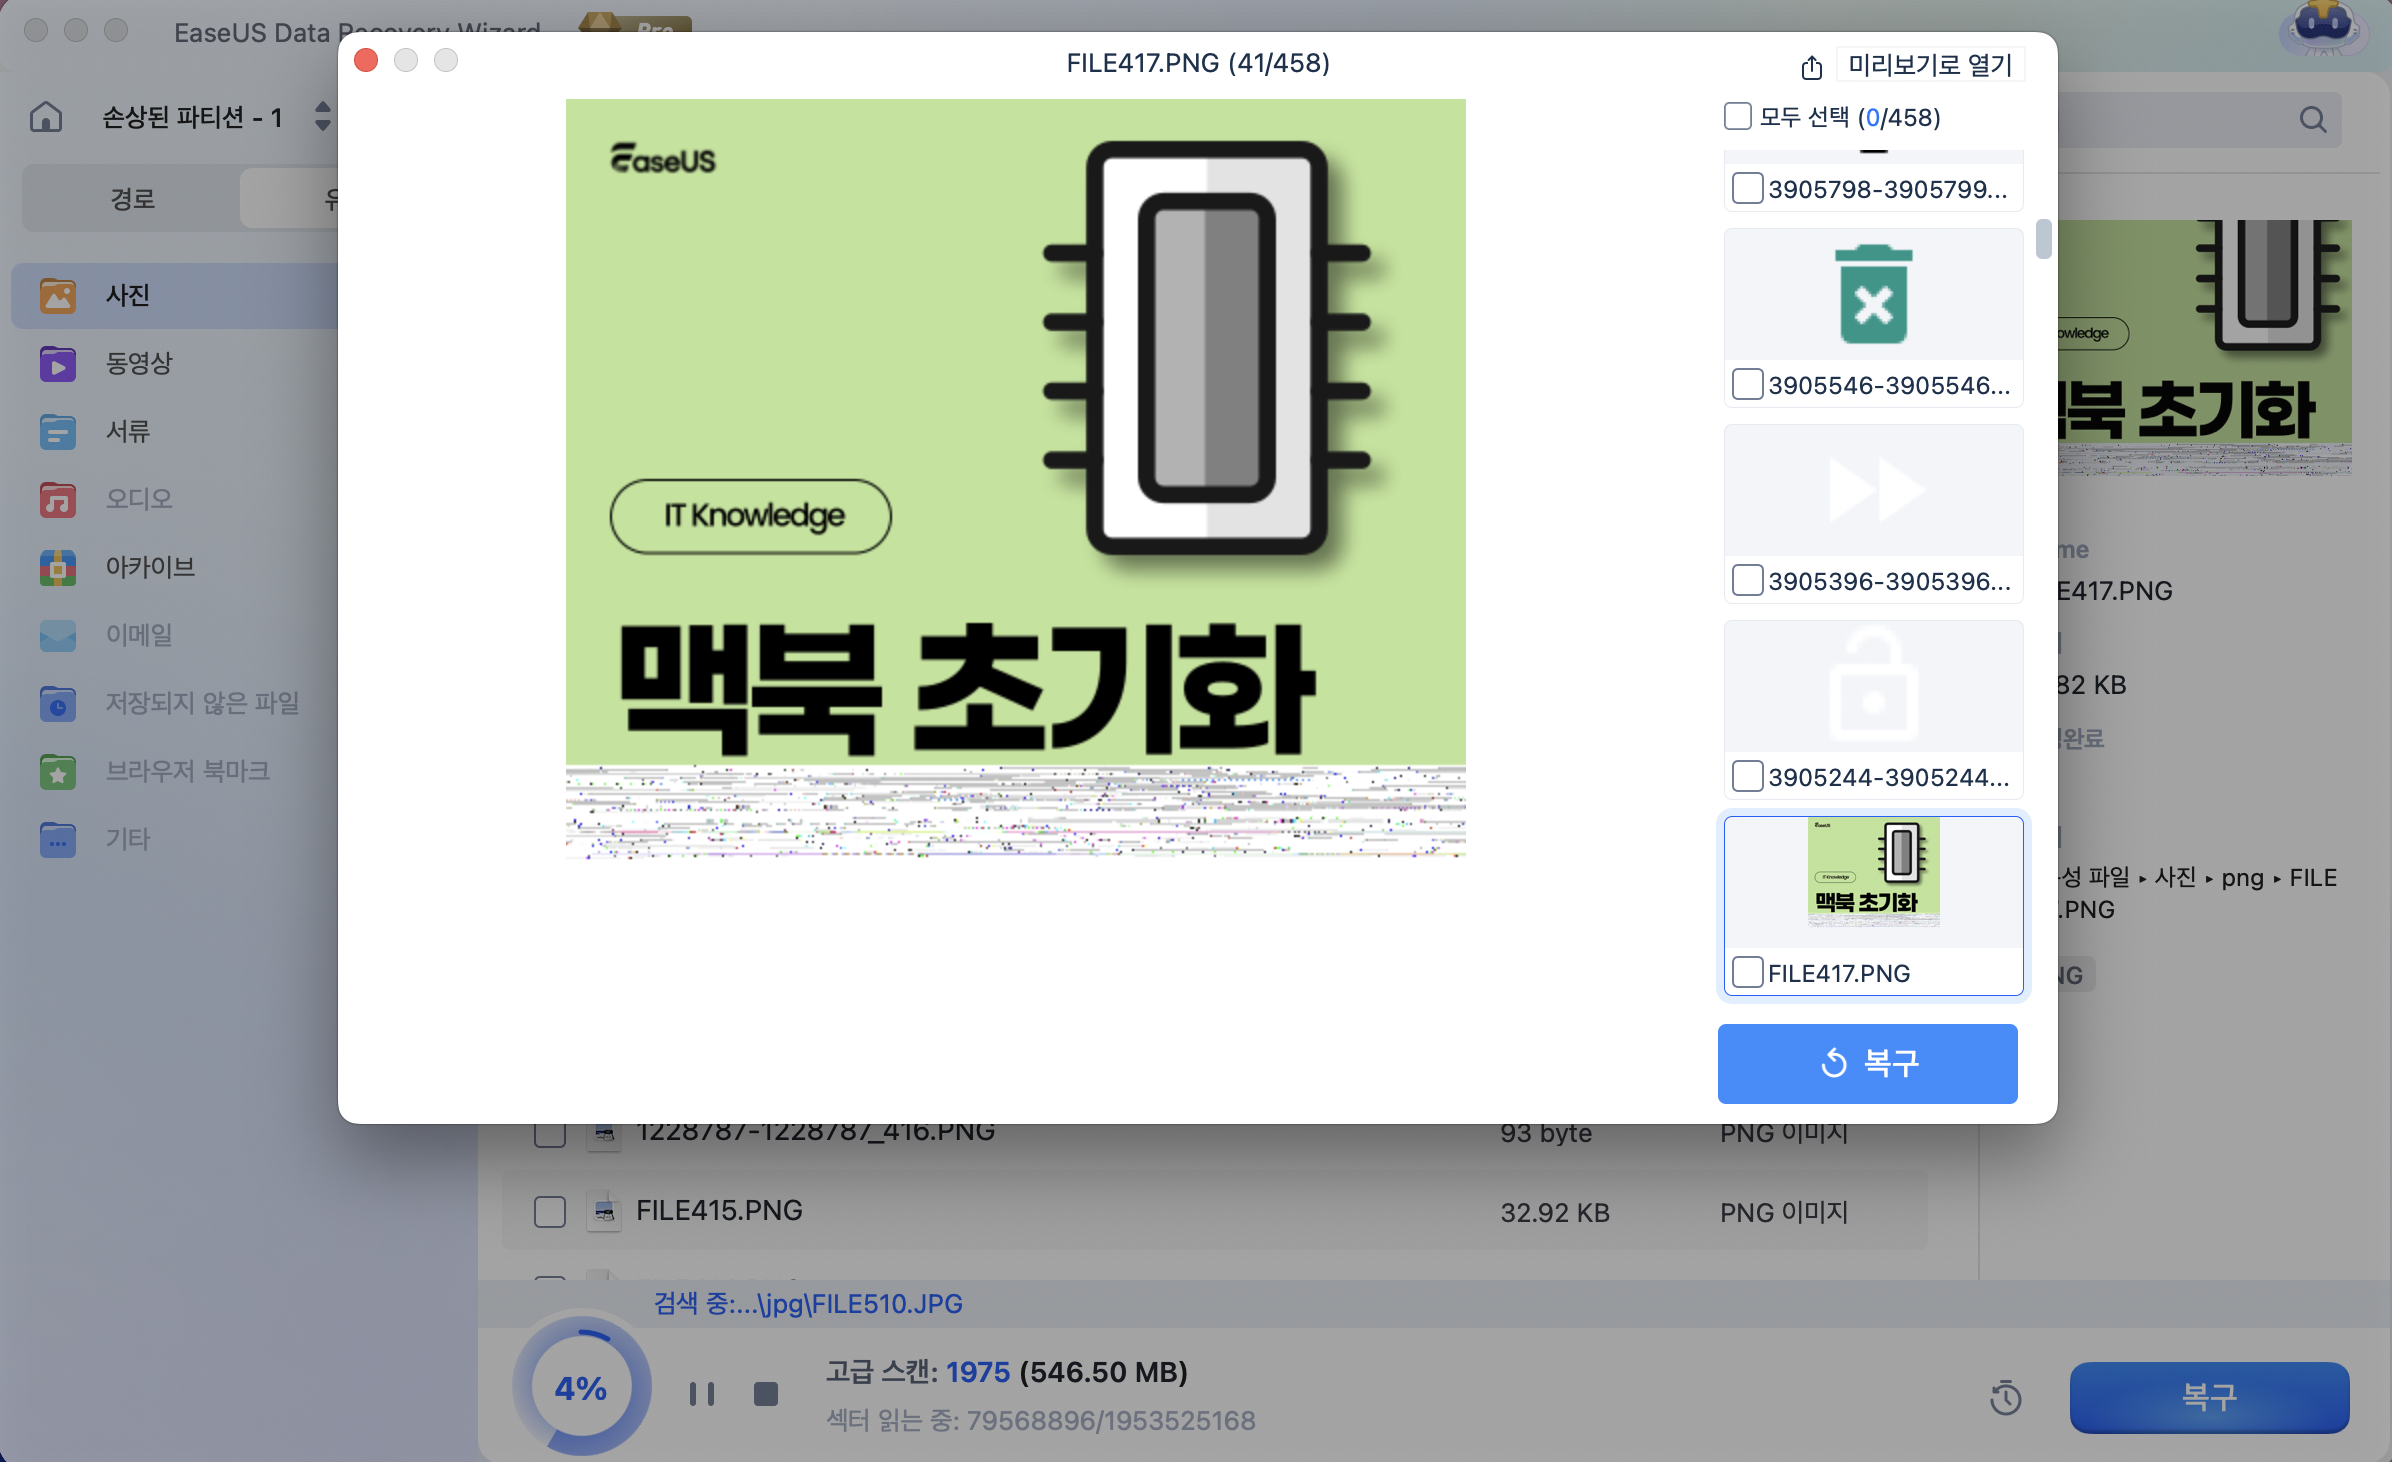Viewport: 2392px width, 1462px height.
Task: Toggle checkbox for 3905546-3905546 thumbnail
Action: [1747, 385]
